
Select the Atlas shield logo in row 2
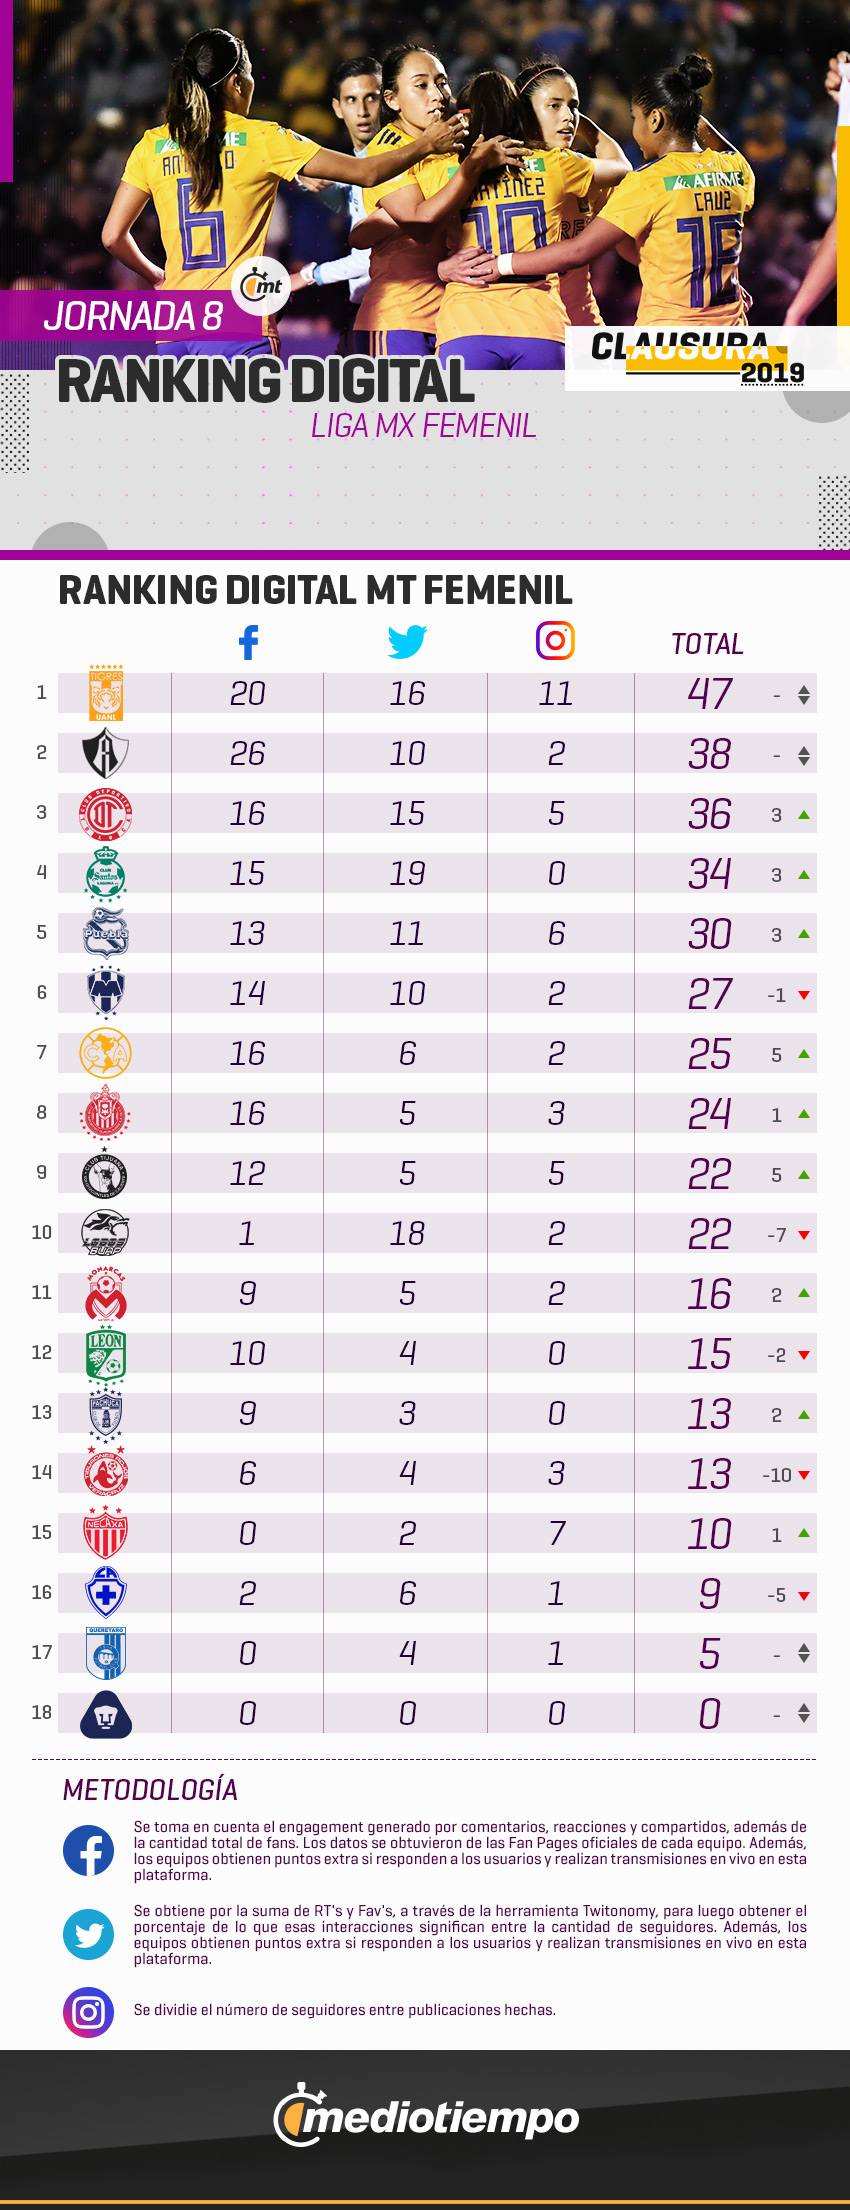(105, 753)
